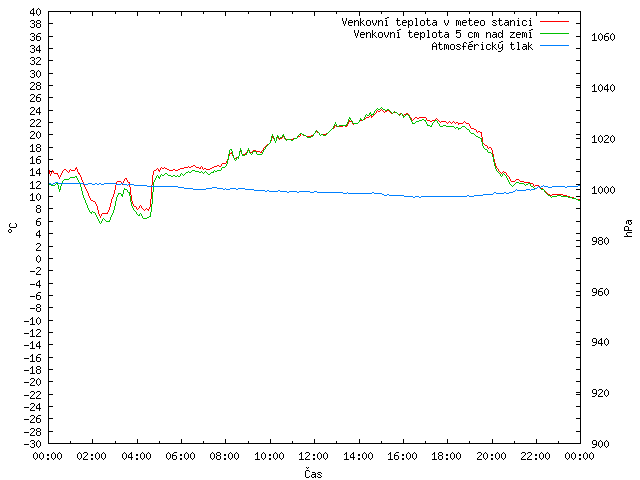Image resolution: width=640 pixels, height=480 pixels.
Task: Click left axis value 12
Action: pos(36,185)
